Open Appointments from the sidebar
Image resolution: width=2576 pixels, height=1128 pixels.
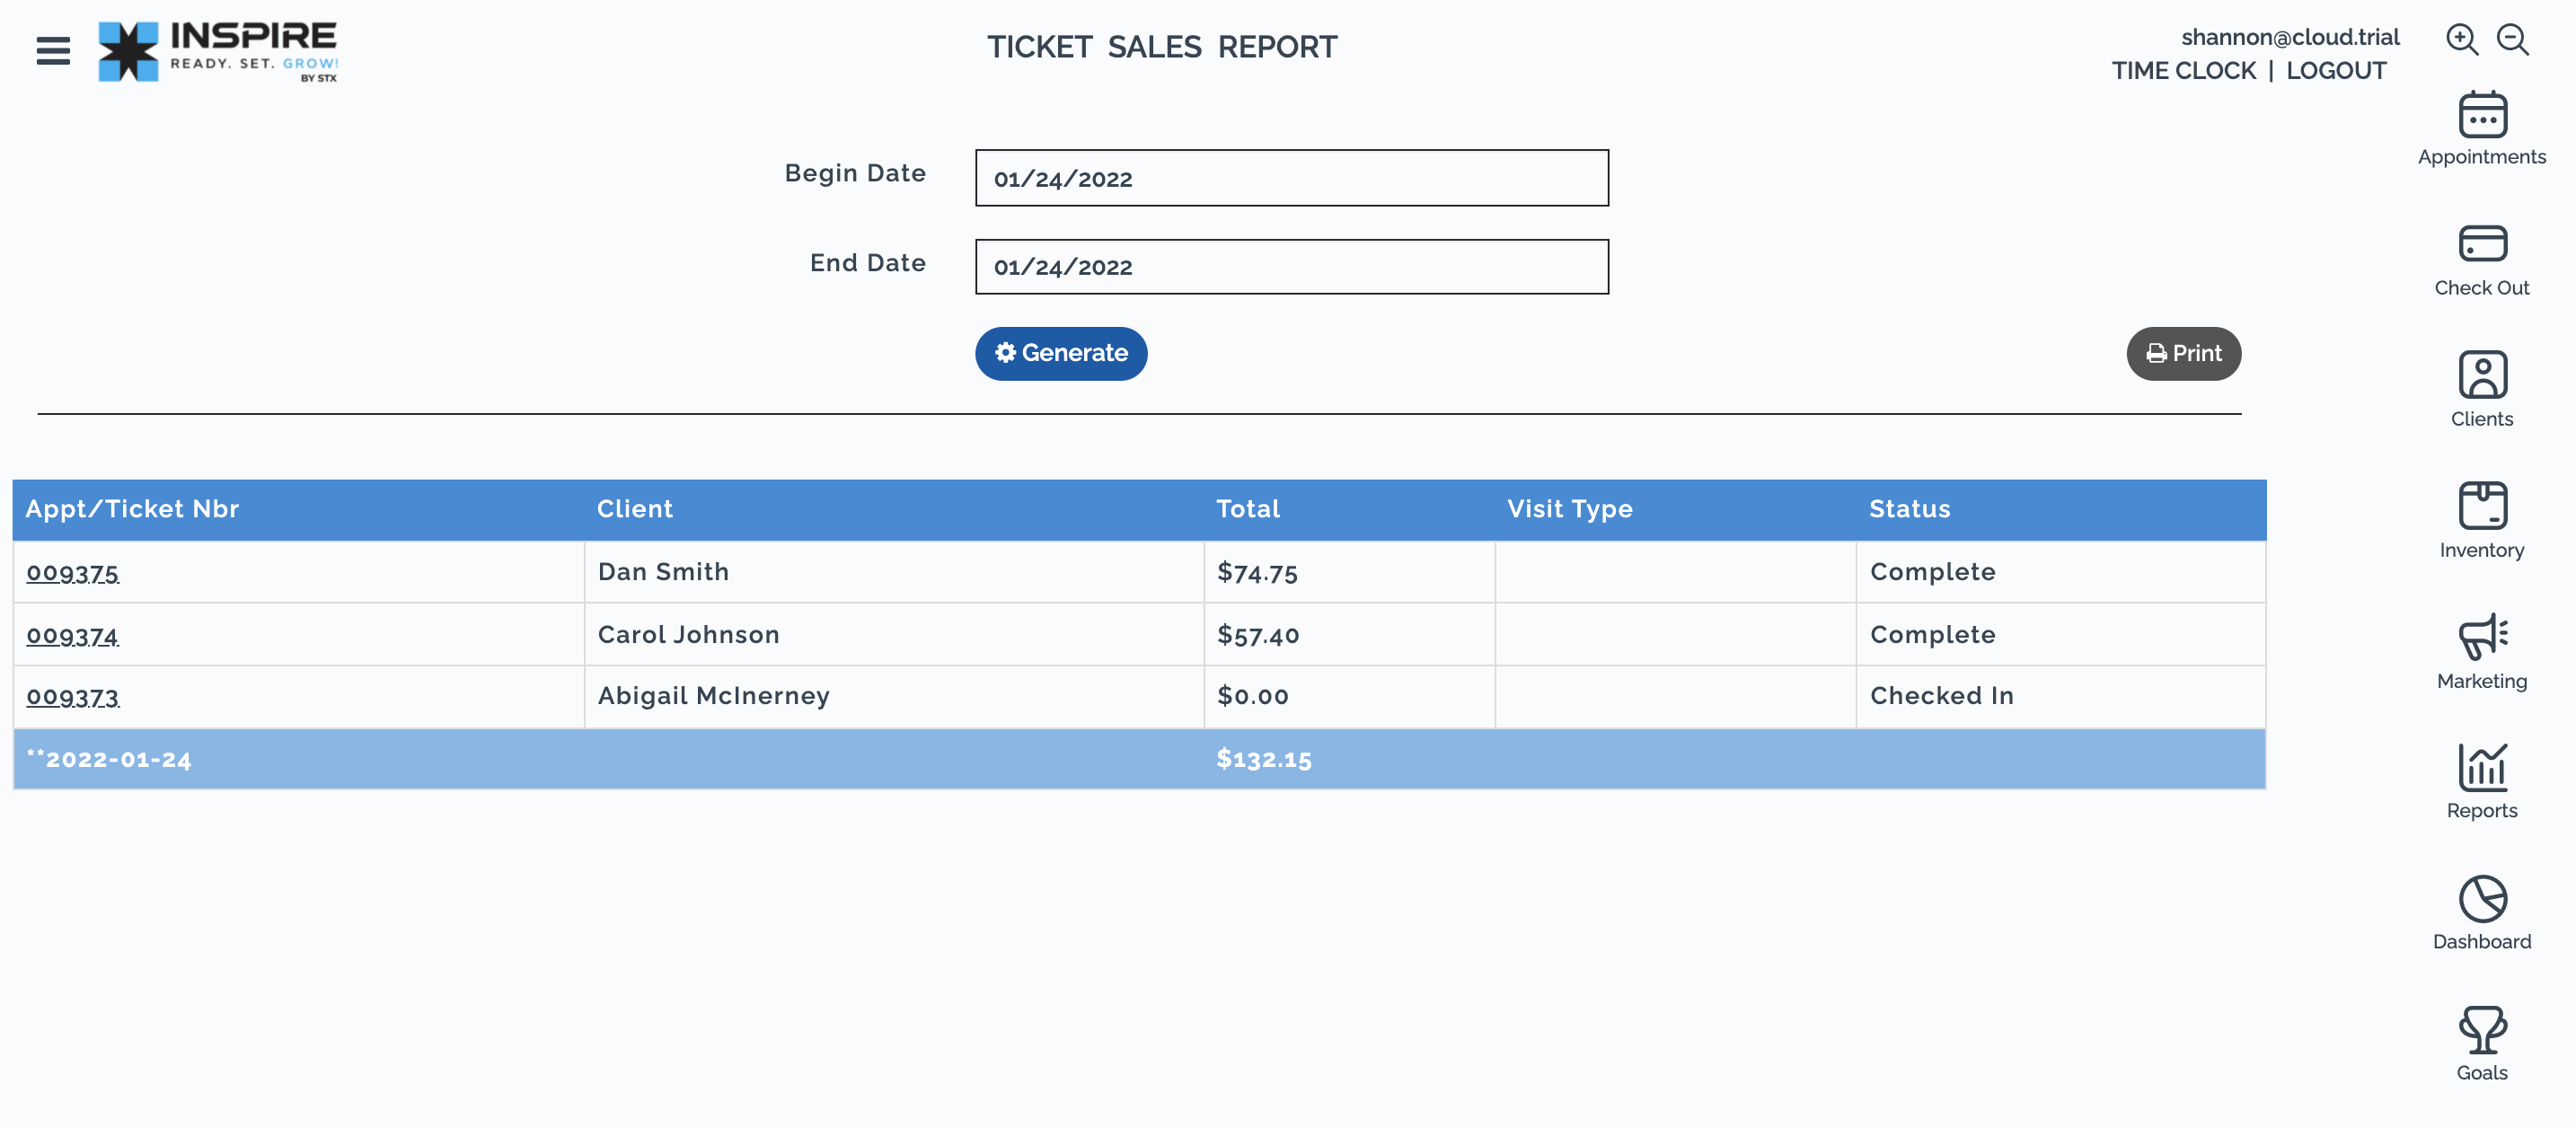coord(2482,129)
